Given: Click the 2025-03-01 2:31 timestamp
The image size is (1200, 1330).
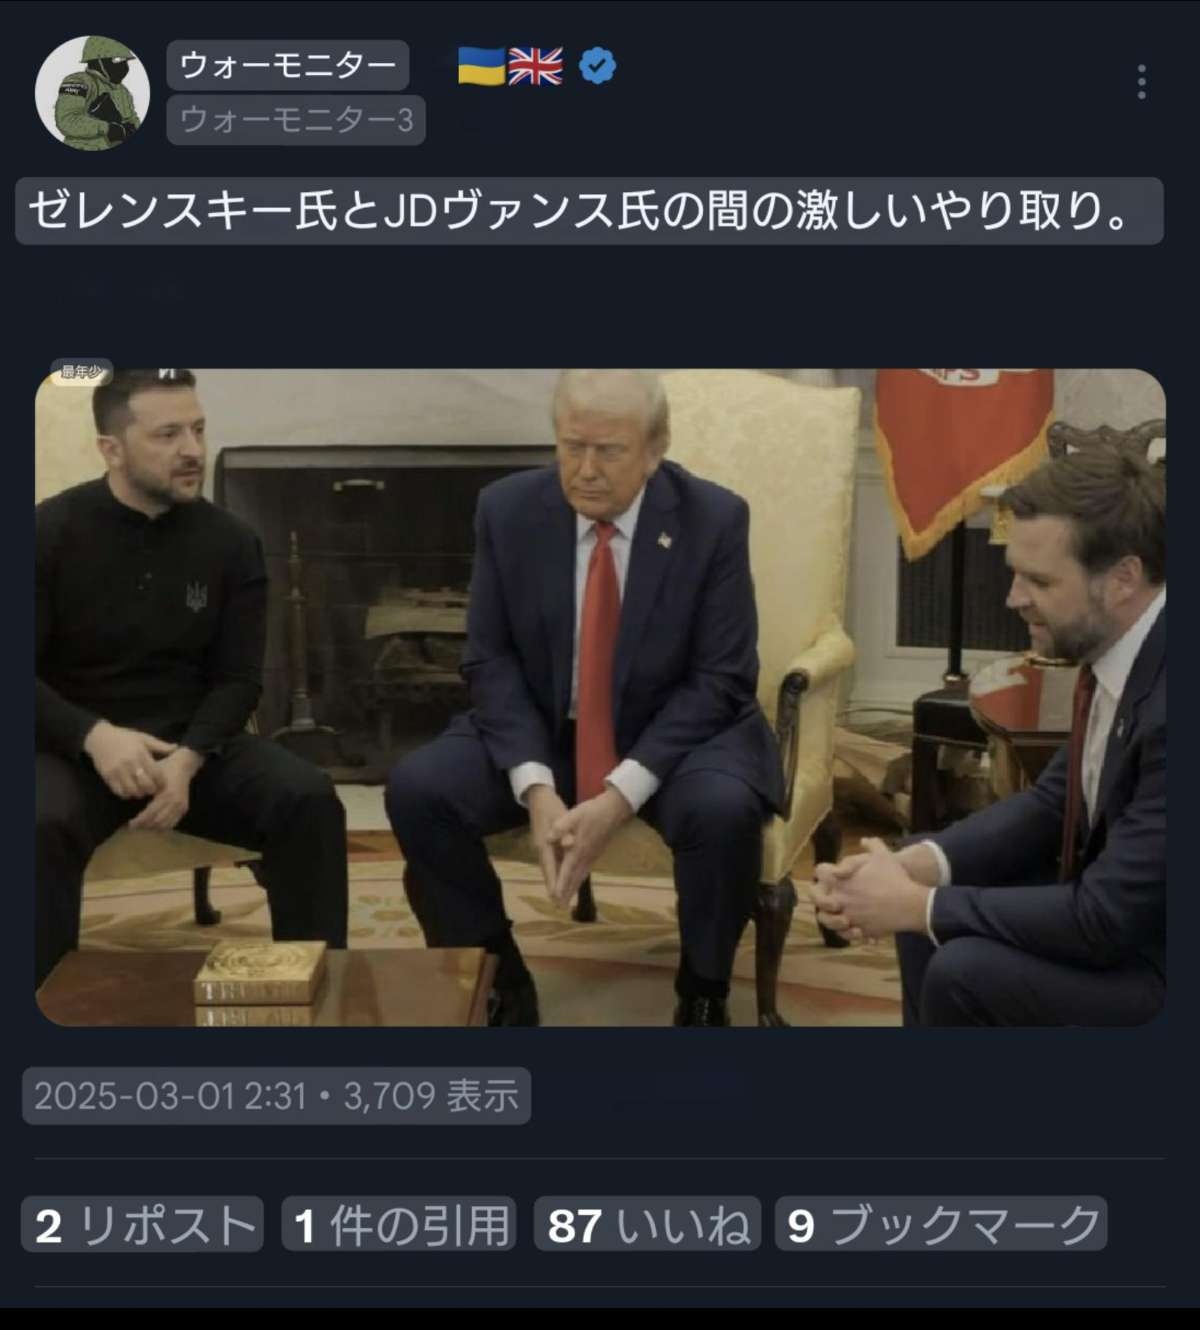Looking at the screenshot, I should pyautogui.click(x=170, y=1096).
